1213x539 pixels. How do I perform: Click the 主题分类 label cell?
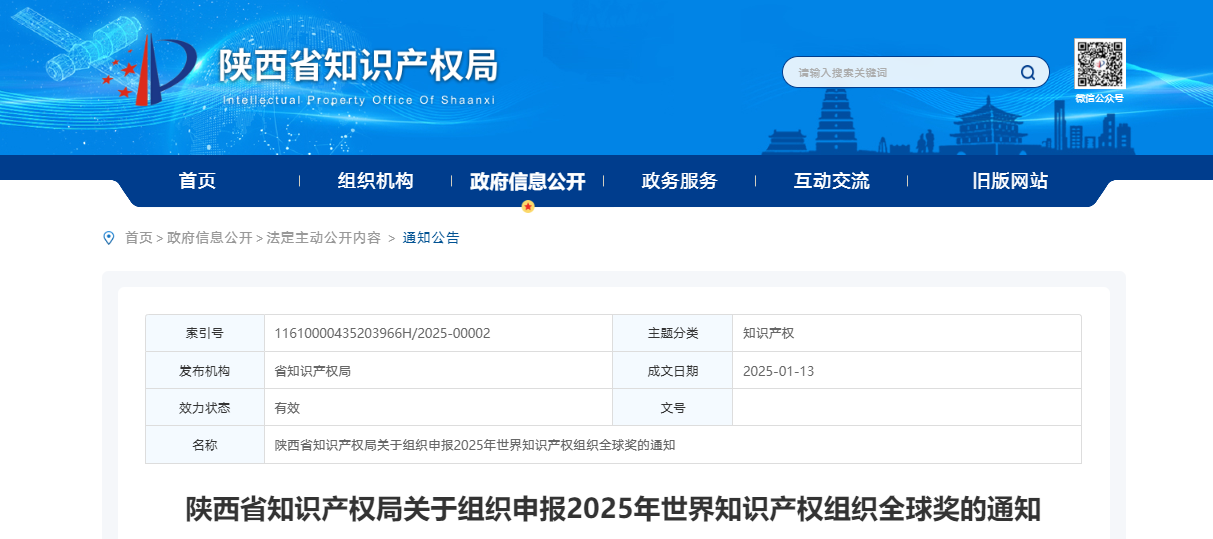pos(673,333)
